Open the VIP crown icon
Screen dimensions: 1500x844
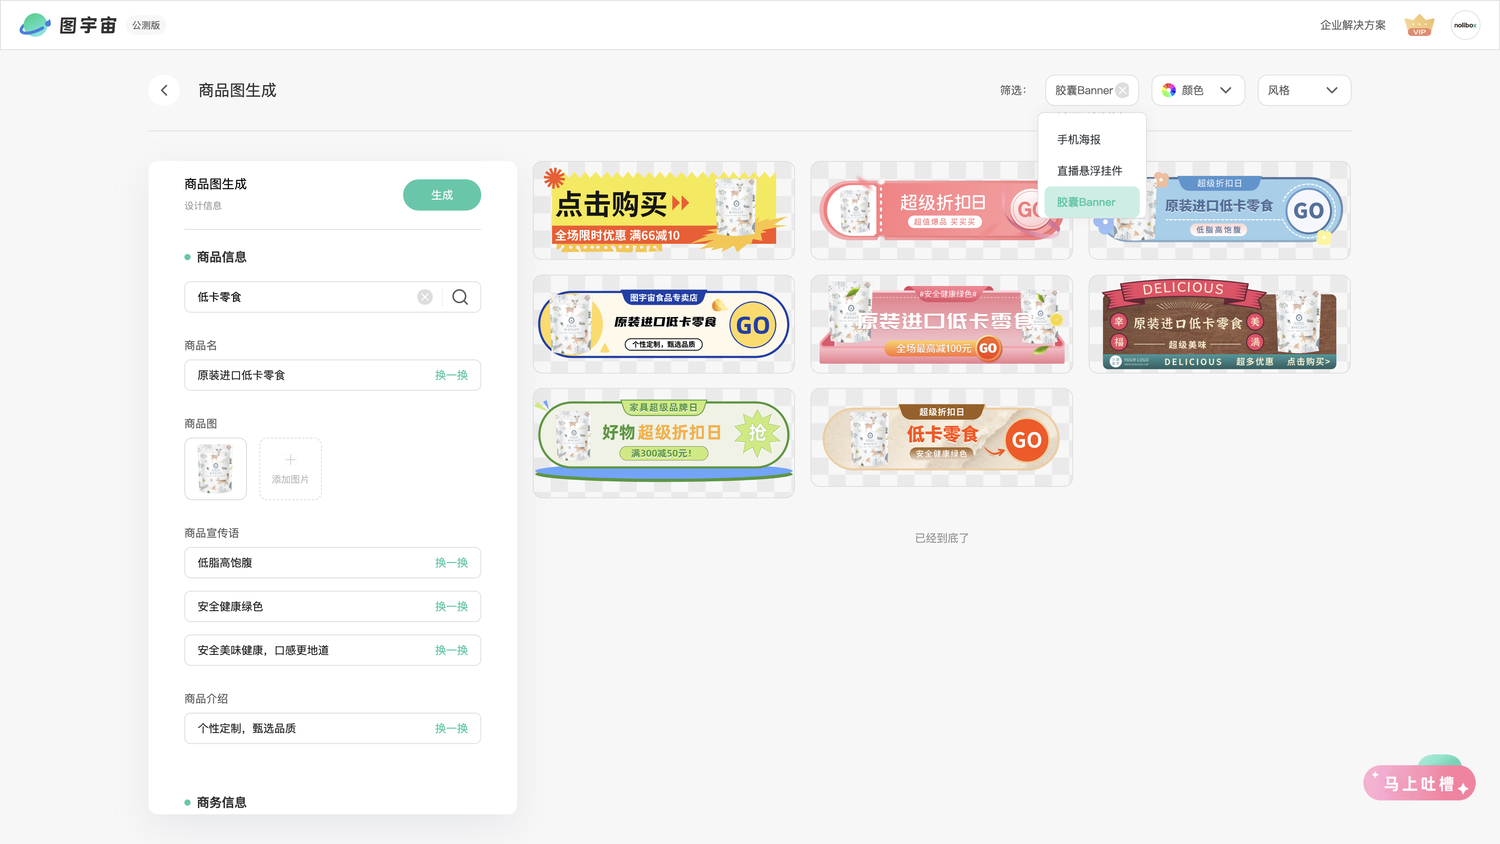1419,25
